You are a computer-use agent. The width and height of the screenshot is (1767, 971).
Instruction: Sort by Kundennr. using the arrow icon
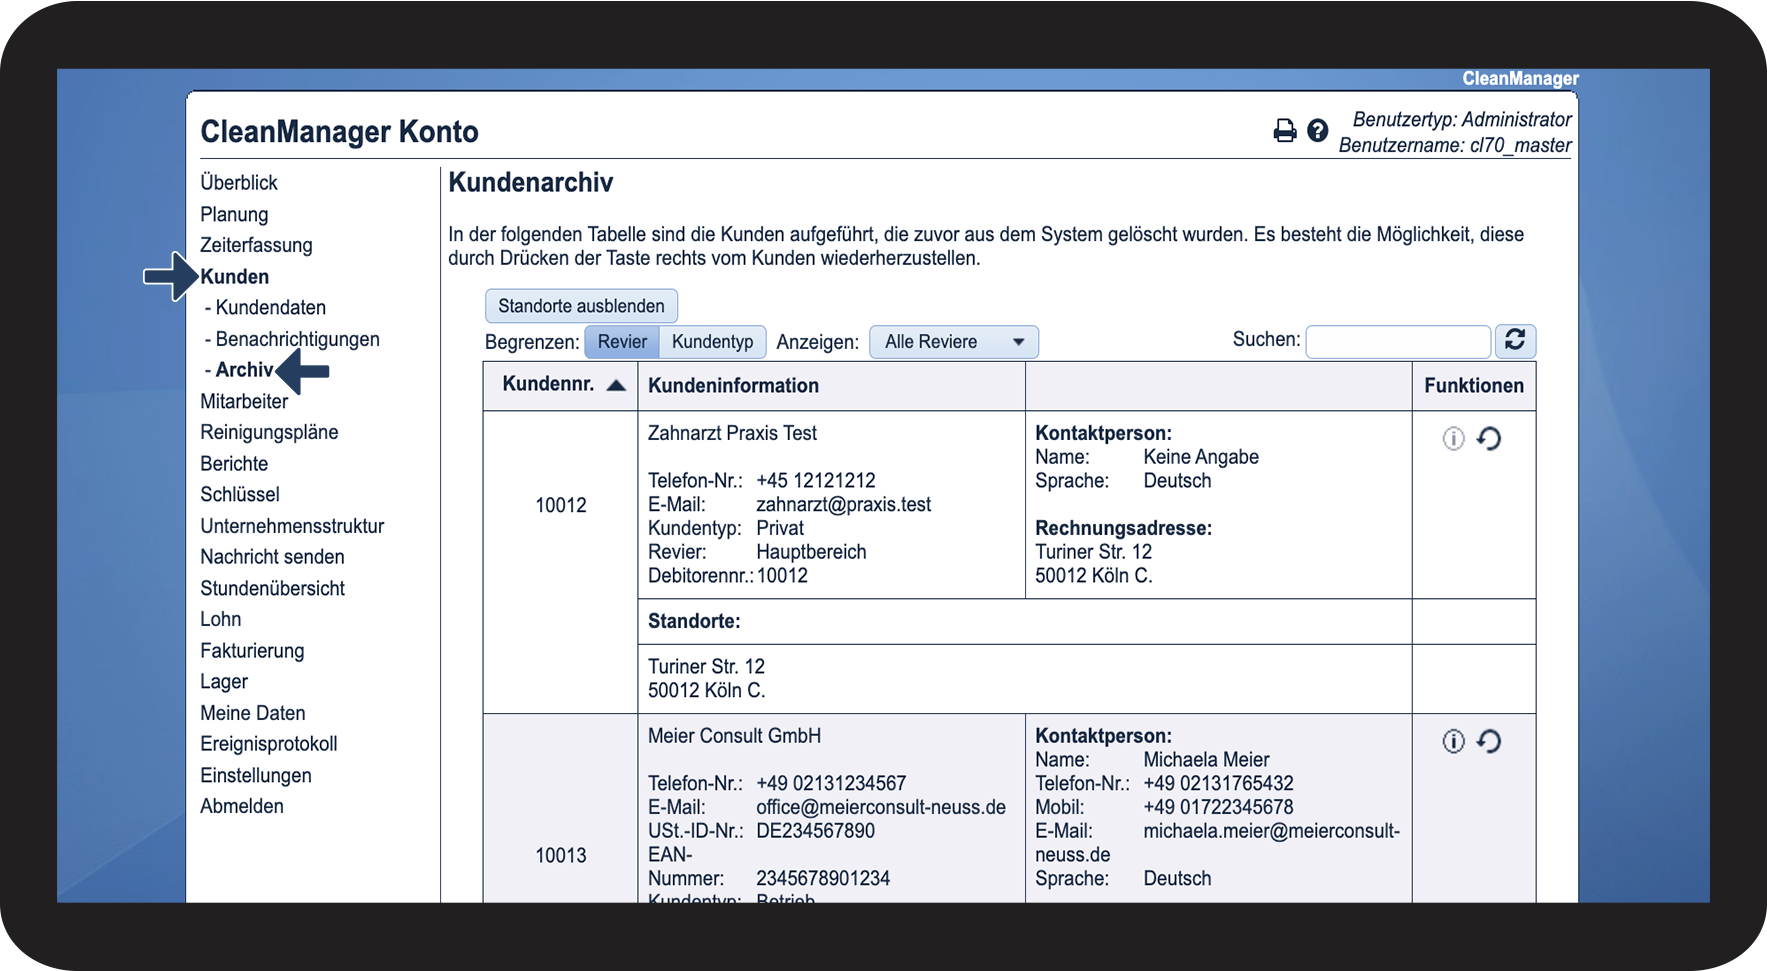coord(616,386)
